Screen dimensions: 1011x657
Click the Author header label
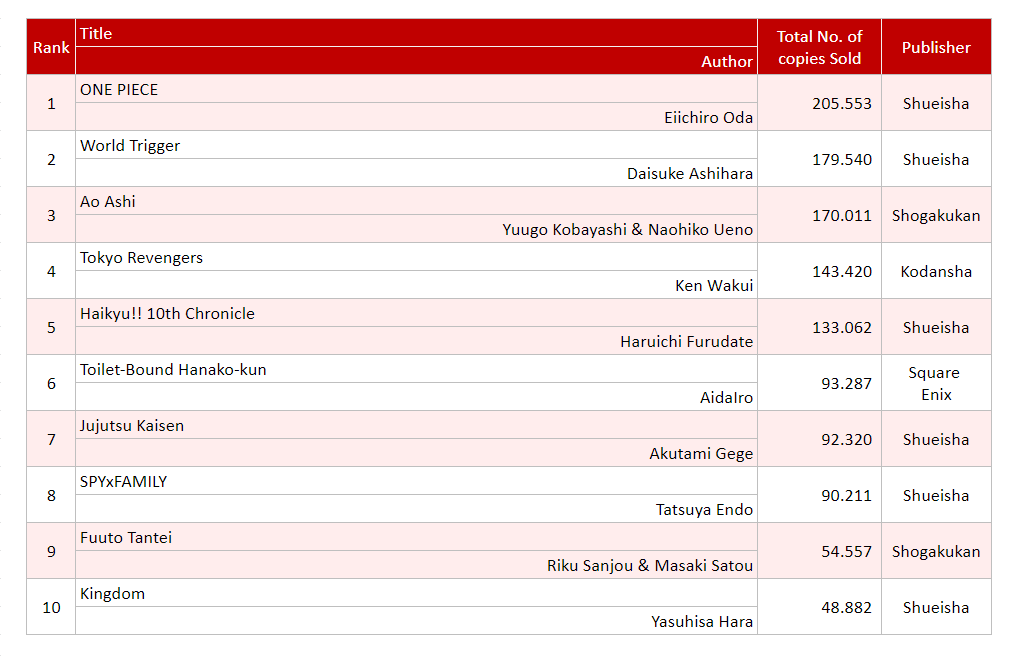(x=727, y=61)
